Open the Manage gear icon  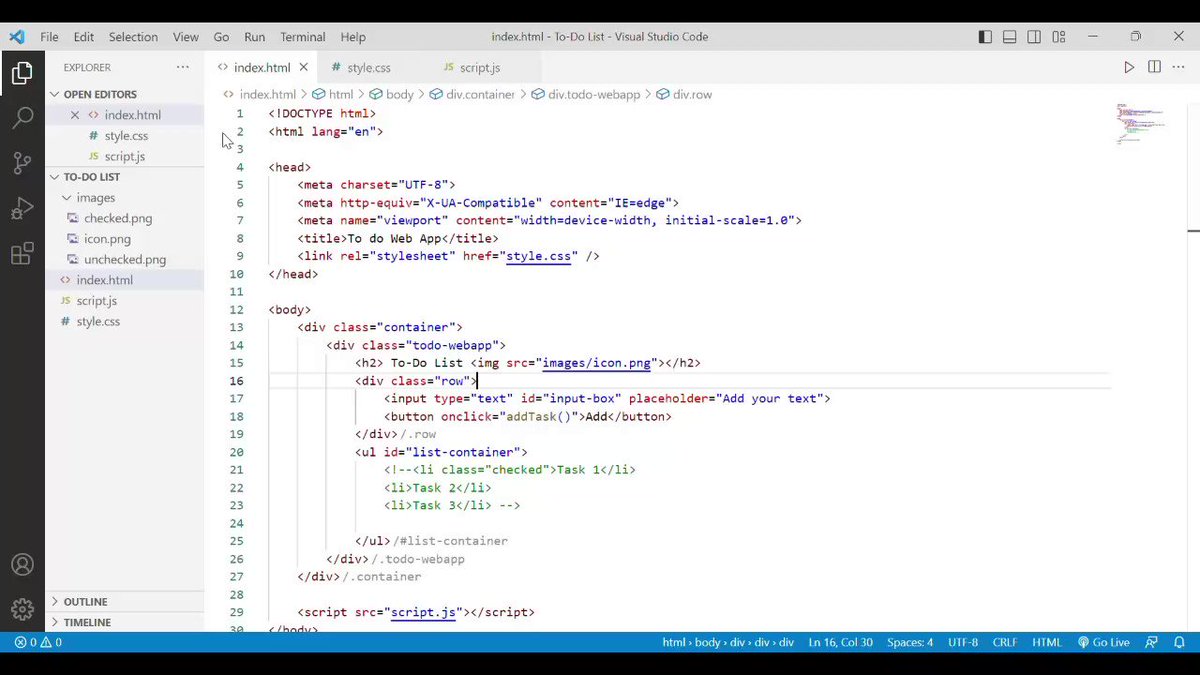click(22, 608)
